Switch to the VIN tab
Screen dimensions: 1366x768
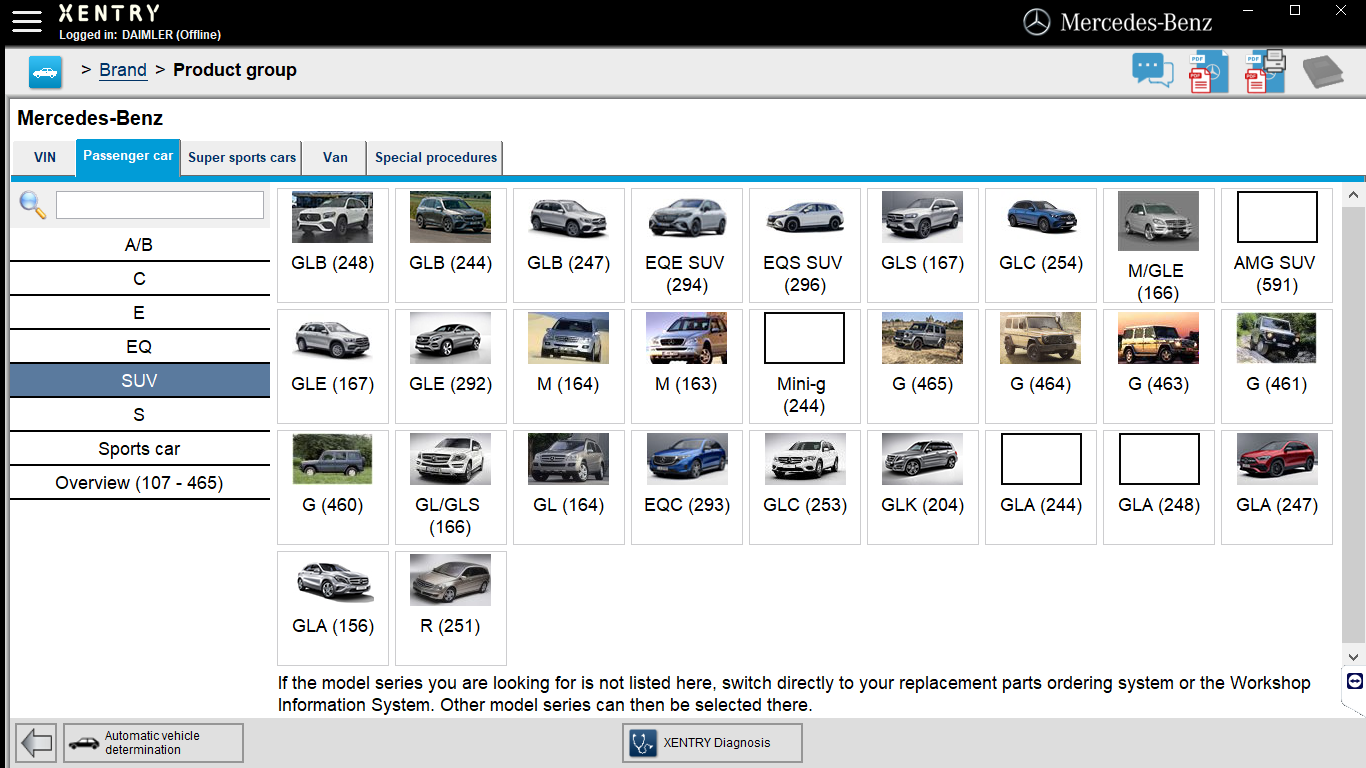45,158
